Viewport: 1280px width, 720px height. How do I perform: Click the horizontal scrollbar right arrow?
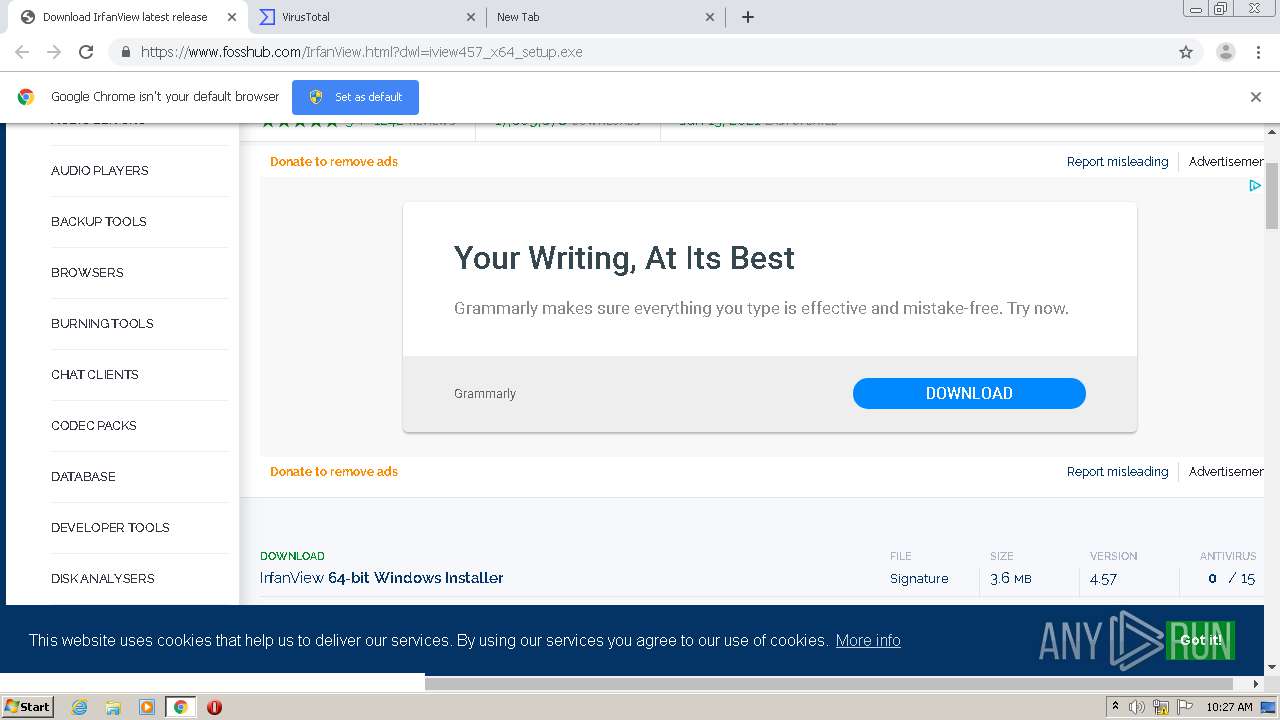(x=1257, y=684)
